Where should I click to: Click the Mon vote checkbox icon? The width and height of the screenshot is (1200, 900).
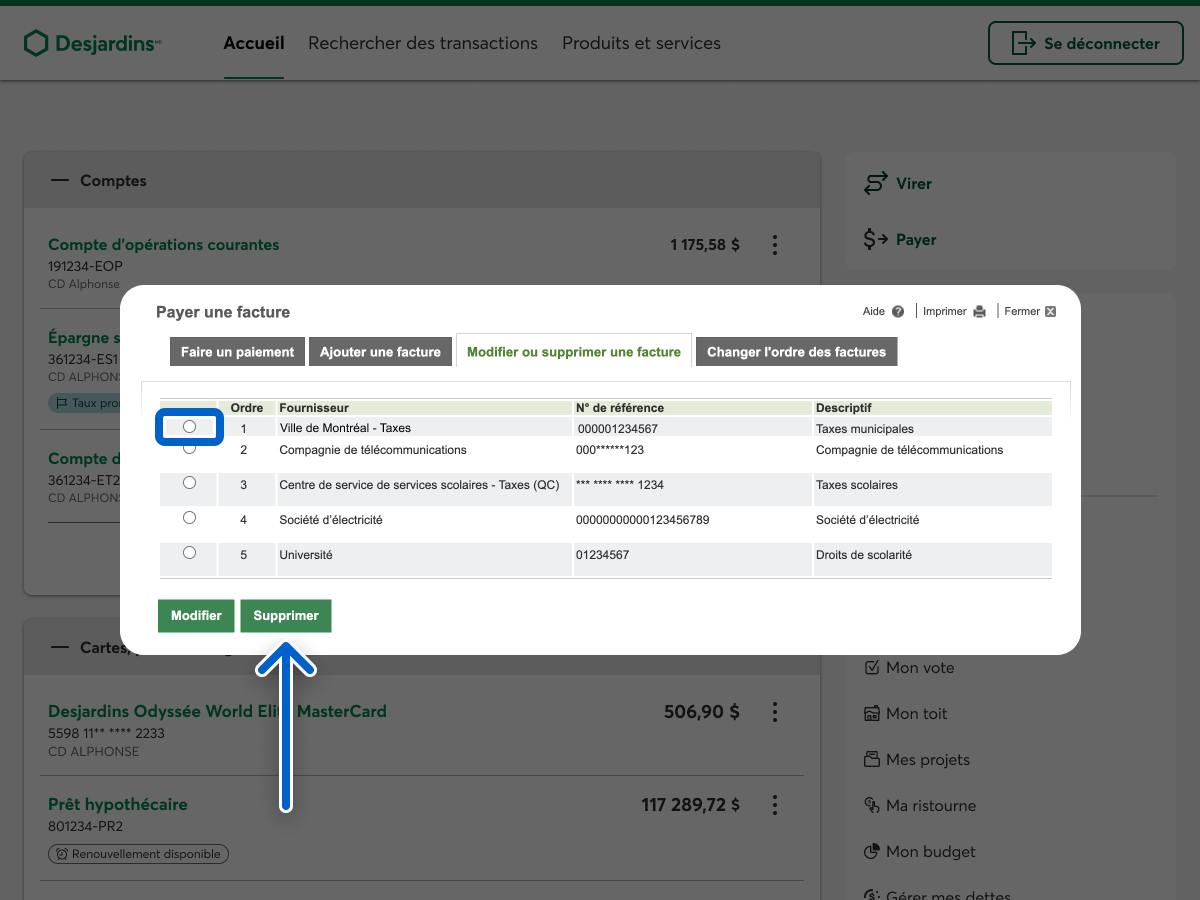[x=871, y=667]
